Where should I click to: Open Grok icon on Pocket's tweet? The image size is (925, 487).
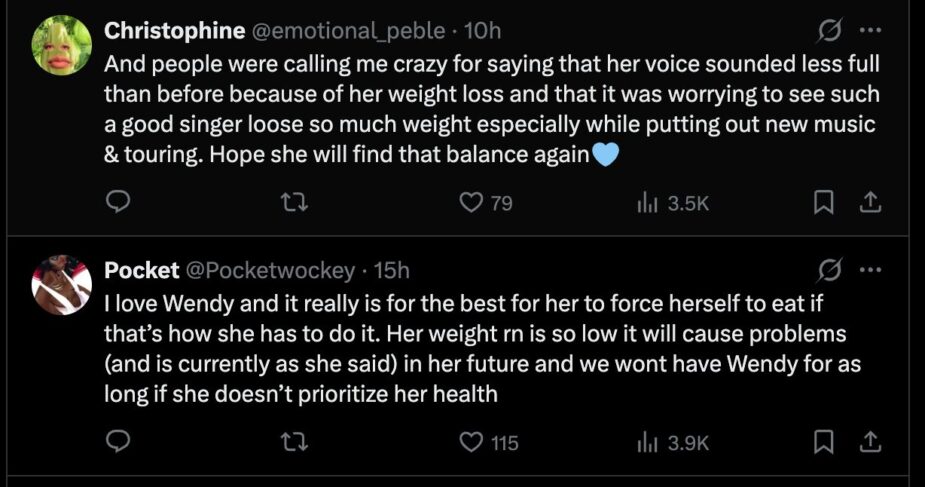[828, 269]
